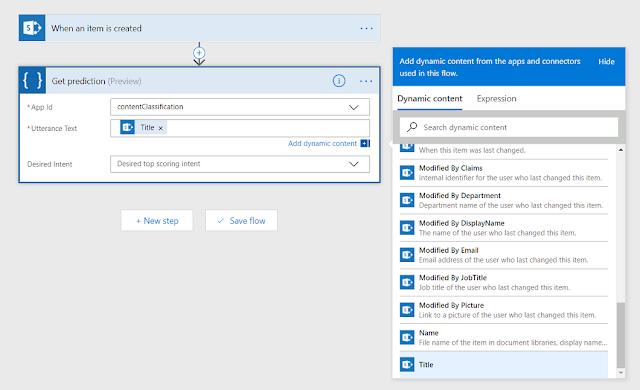Select the Modified By Claims icon
Viewport: 640px width, 390px height.
point(407,173)
